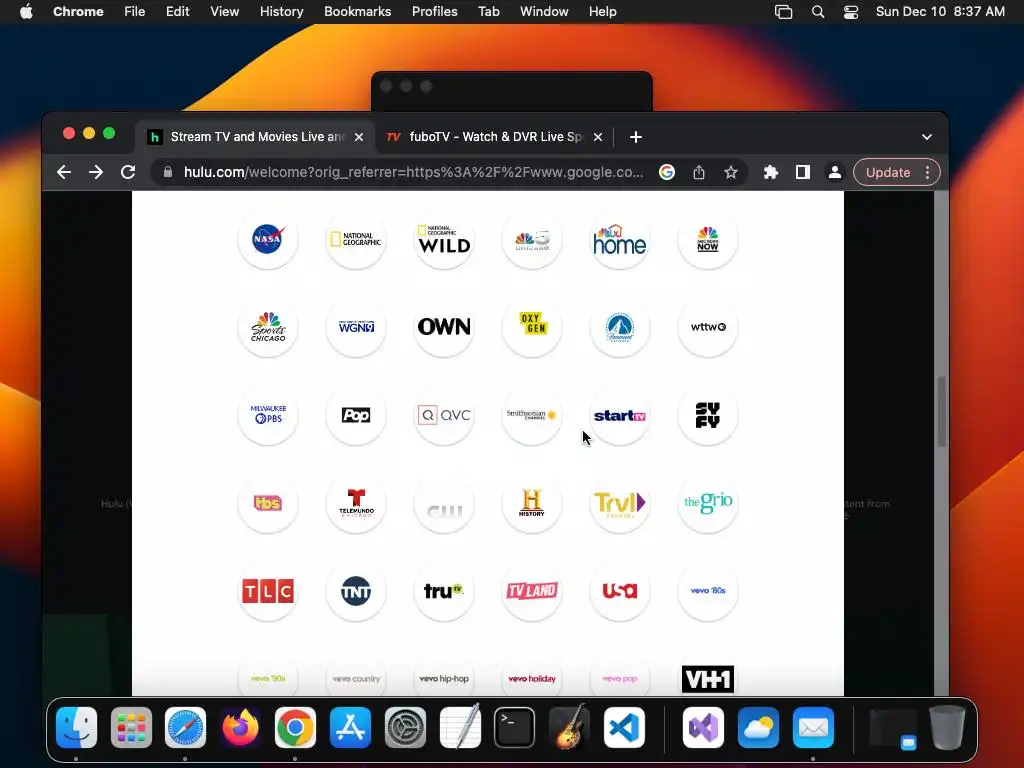Click the NBC 5 Chicago logo
The image size is (1024, 768).
click(x=532, y=240)
